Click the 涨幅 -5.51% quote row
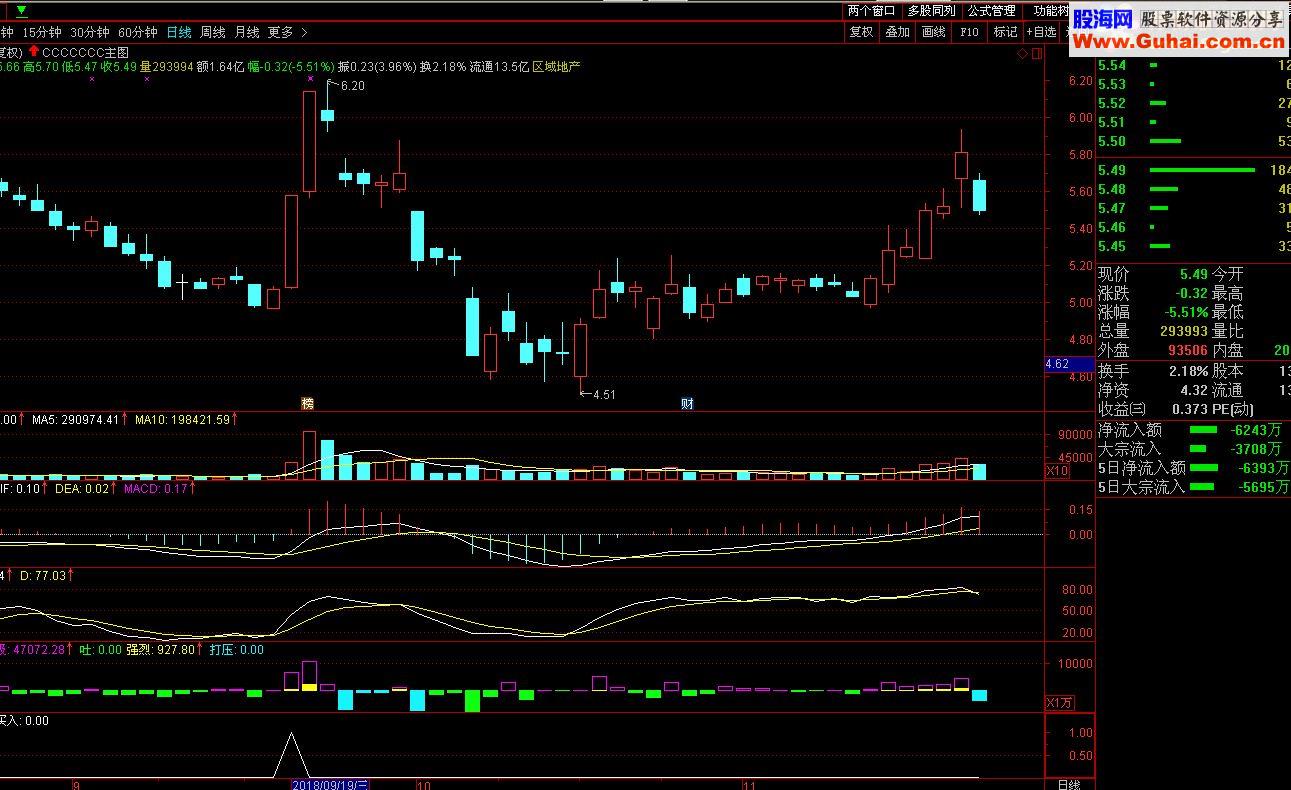The height and width of the screenshot is (790, 1291). pyautogui.click(x=1153, y=312)
